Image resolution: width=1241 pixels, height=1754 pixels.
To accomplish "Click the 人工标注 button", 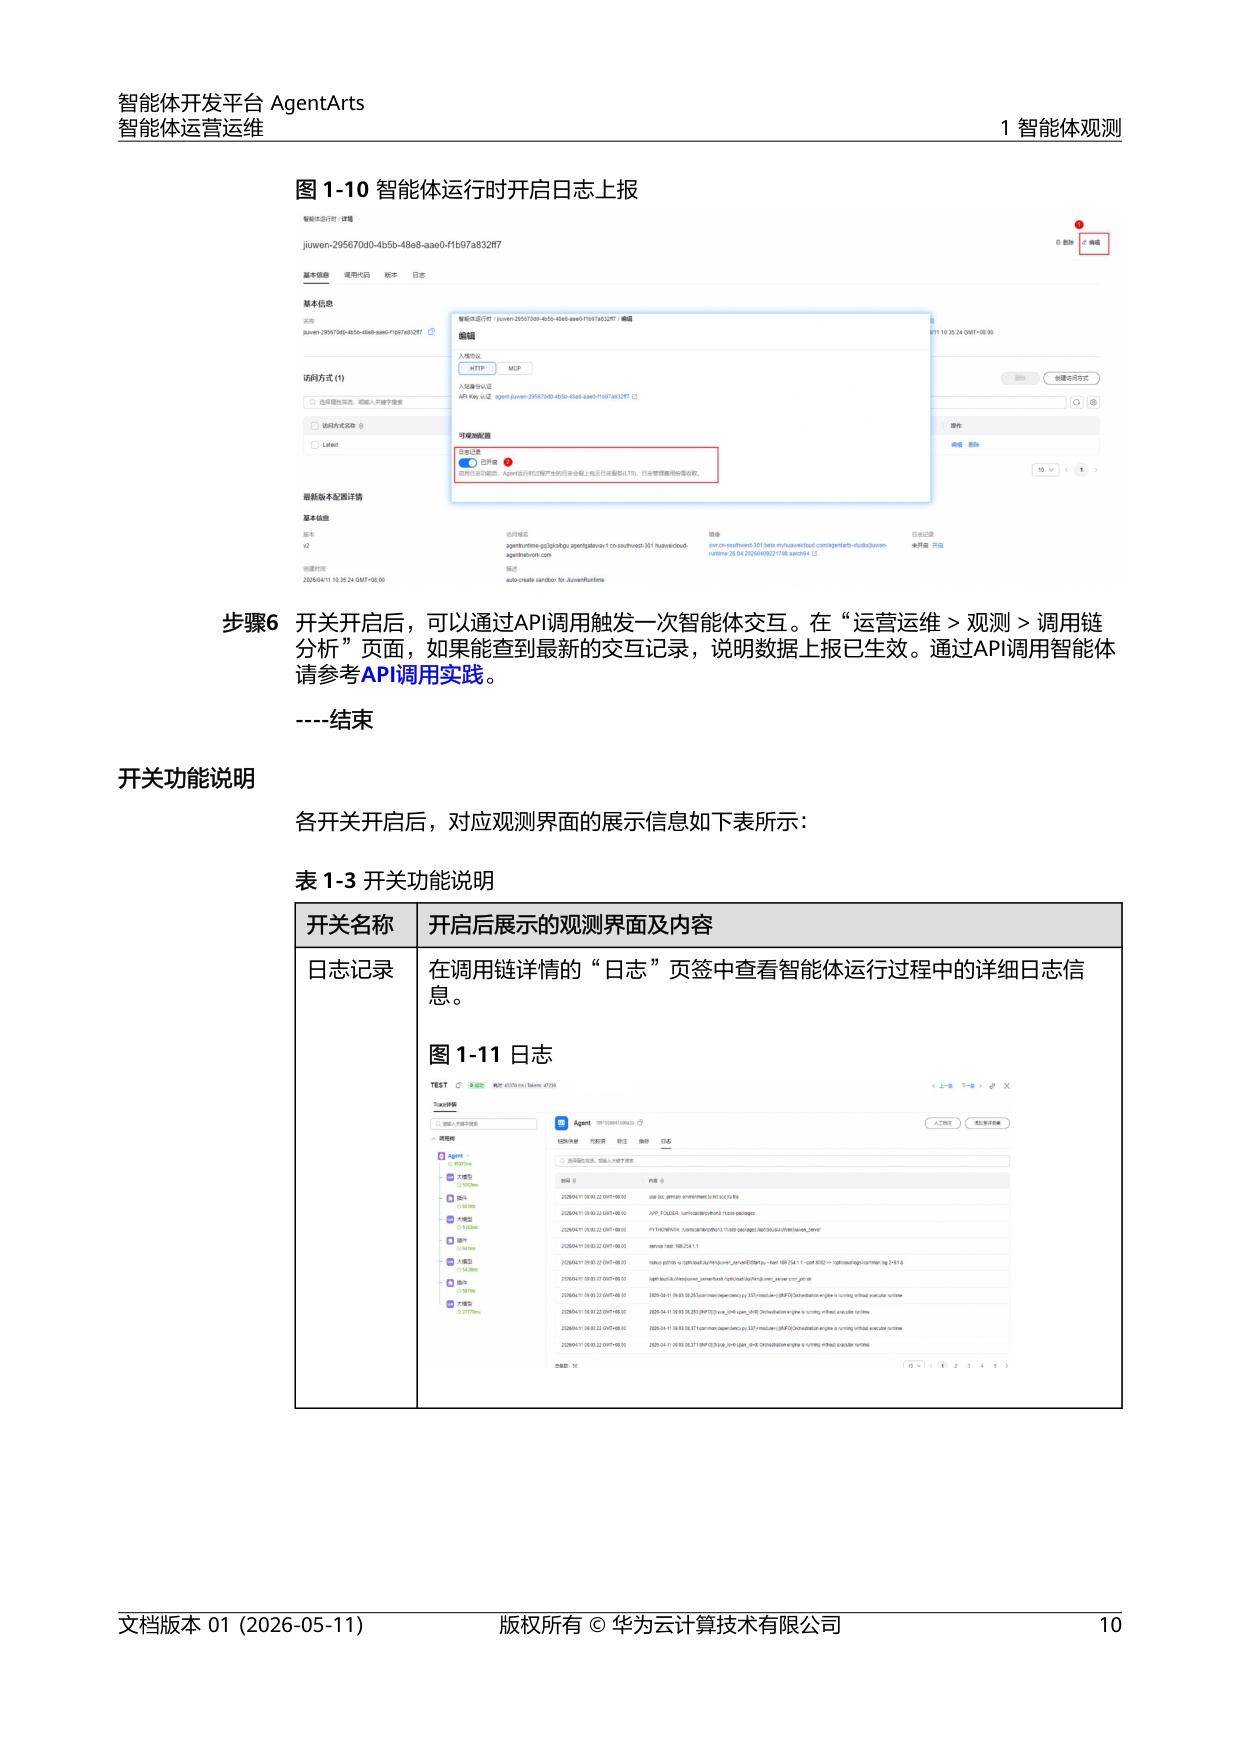I will click(x=943, y=1123).
